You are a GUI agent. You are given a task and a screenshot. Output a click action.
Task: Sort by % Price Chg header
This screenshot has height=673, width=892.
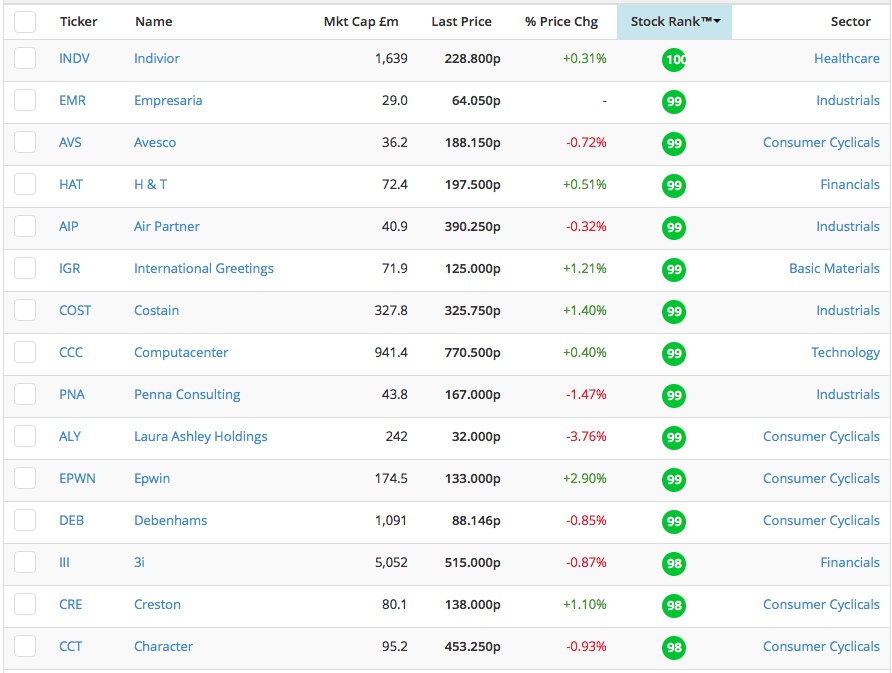(x=561, y=22)
